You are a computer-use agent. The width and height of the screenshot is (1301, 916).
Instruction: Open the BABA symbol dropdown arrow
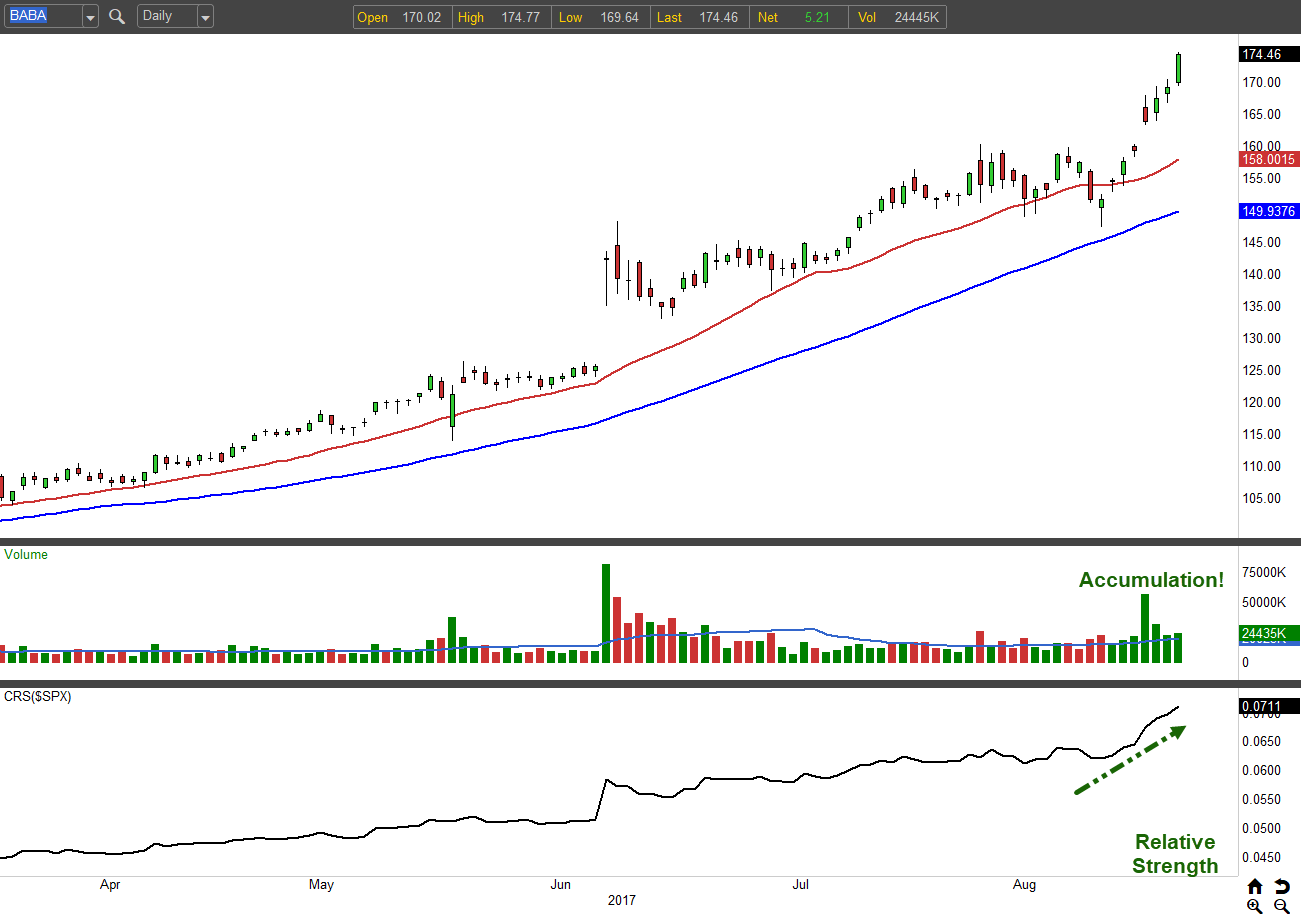click(x=90, y=17)
